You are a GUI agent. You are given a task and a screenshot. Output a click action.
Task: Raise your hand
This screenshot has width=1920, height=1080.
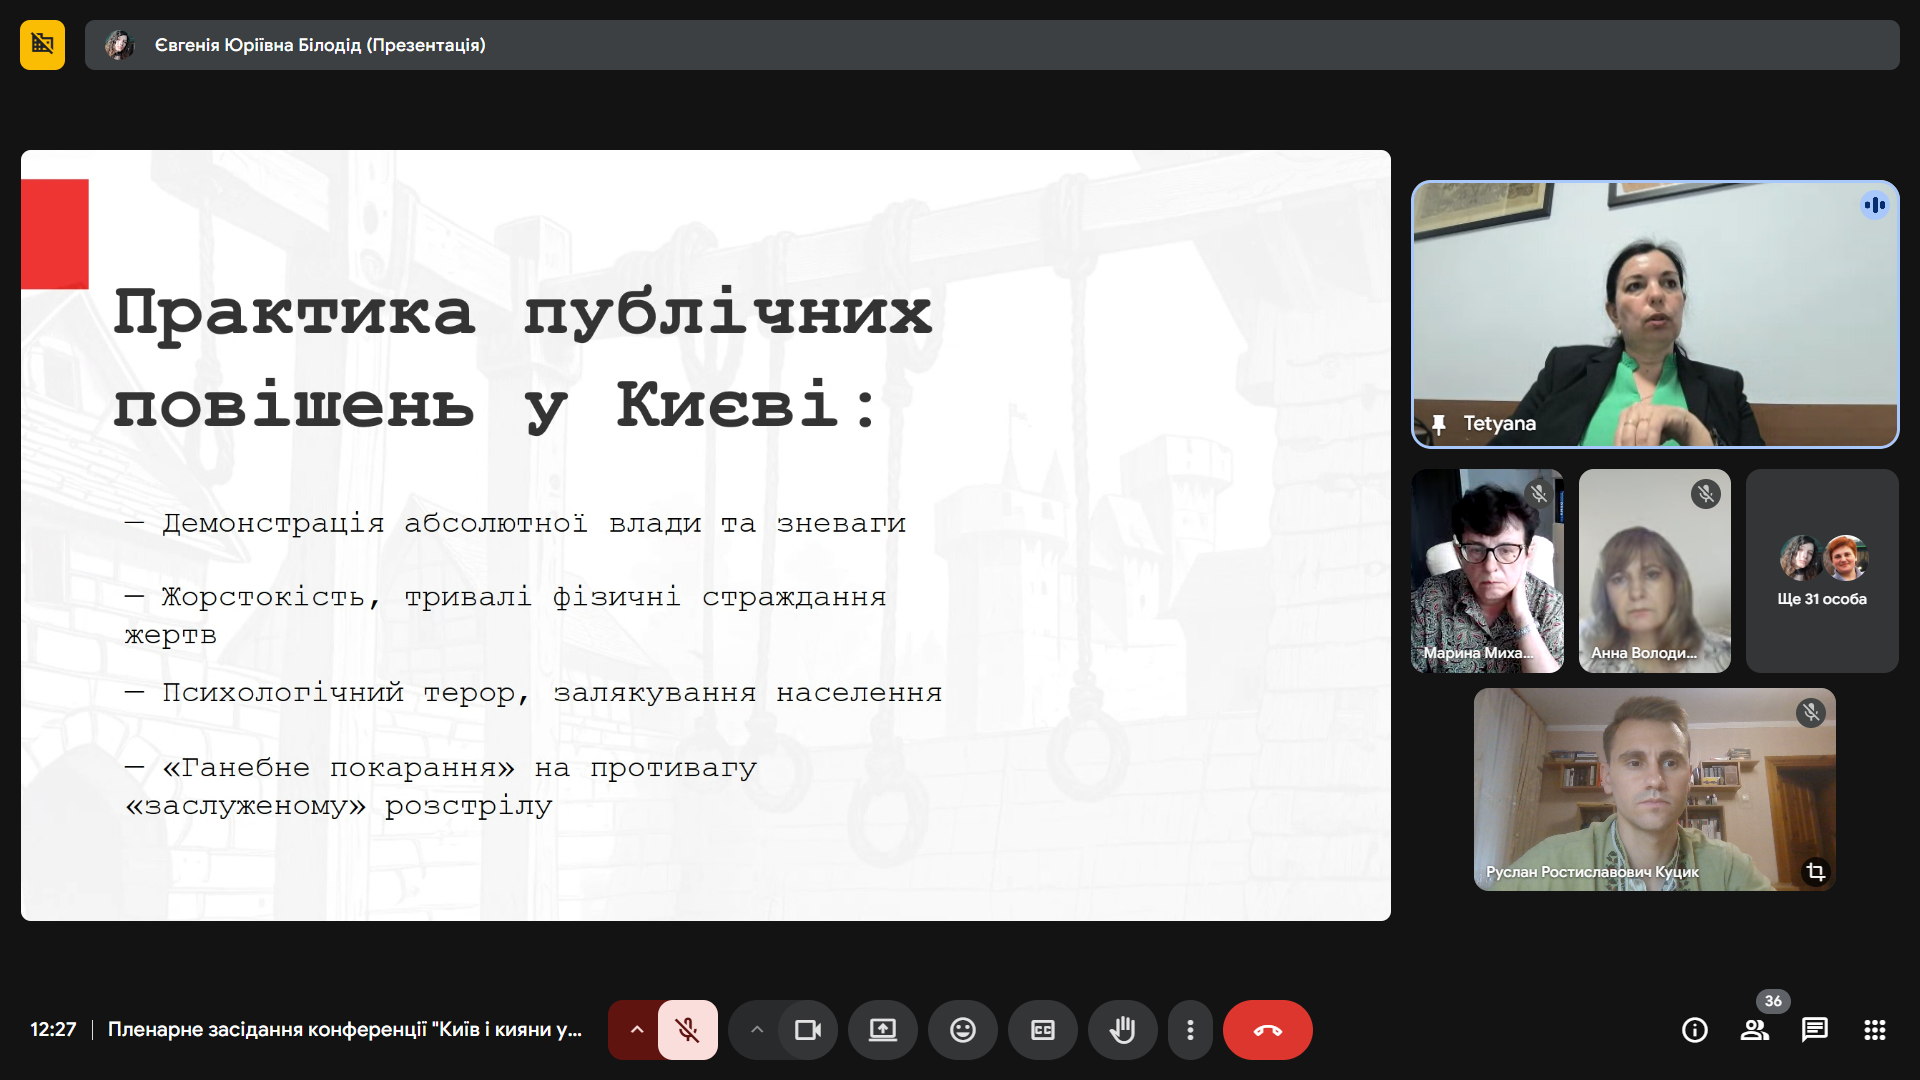(1122, 1030)
